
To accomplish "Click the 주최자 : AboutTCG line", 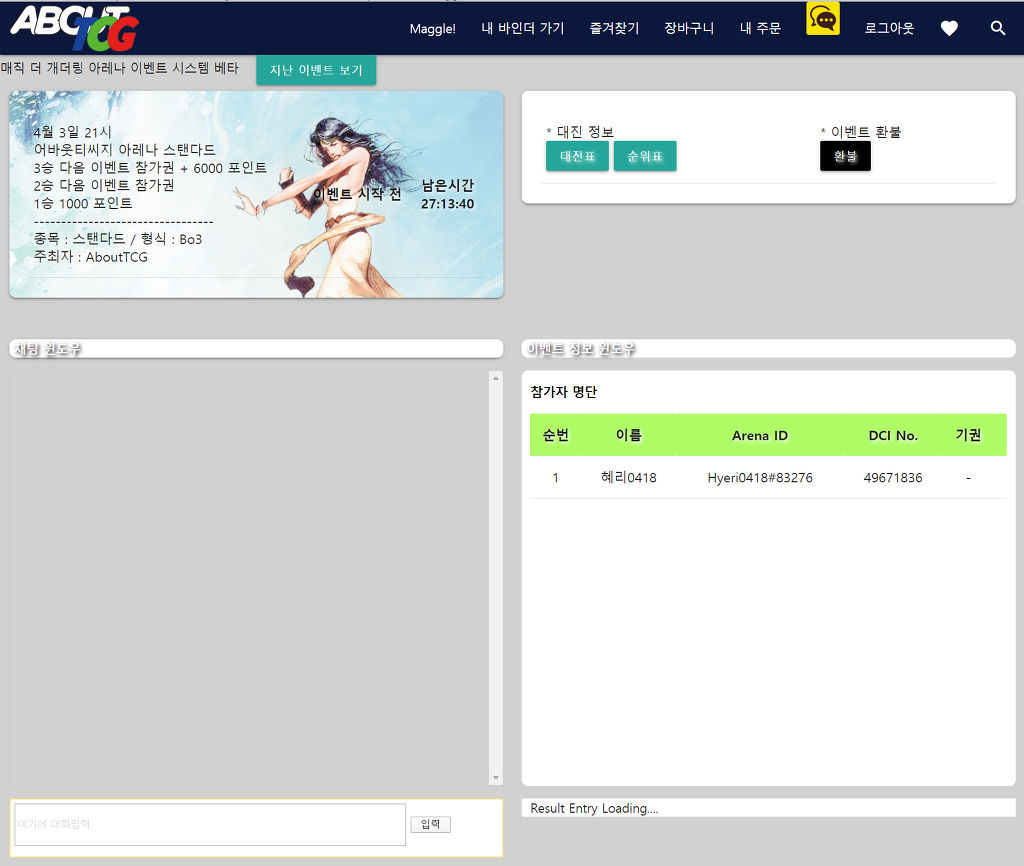I will [91, 257].
